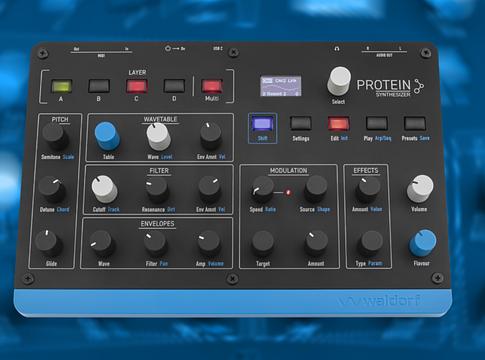
Task: Click the Protein molecule logo icon
Action: pyautogui.click(x=418, y=86)
